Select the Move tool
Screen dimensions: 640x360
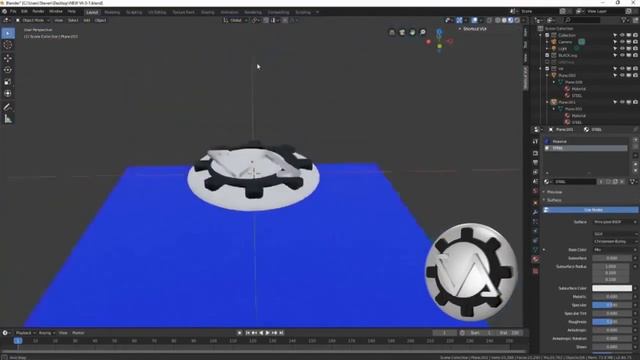(8, 58)
